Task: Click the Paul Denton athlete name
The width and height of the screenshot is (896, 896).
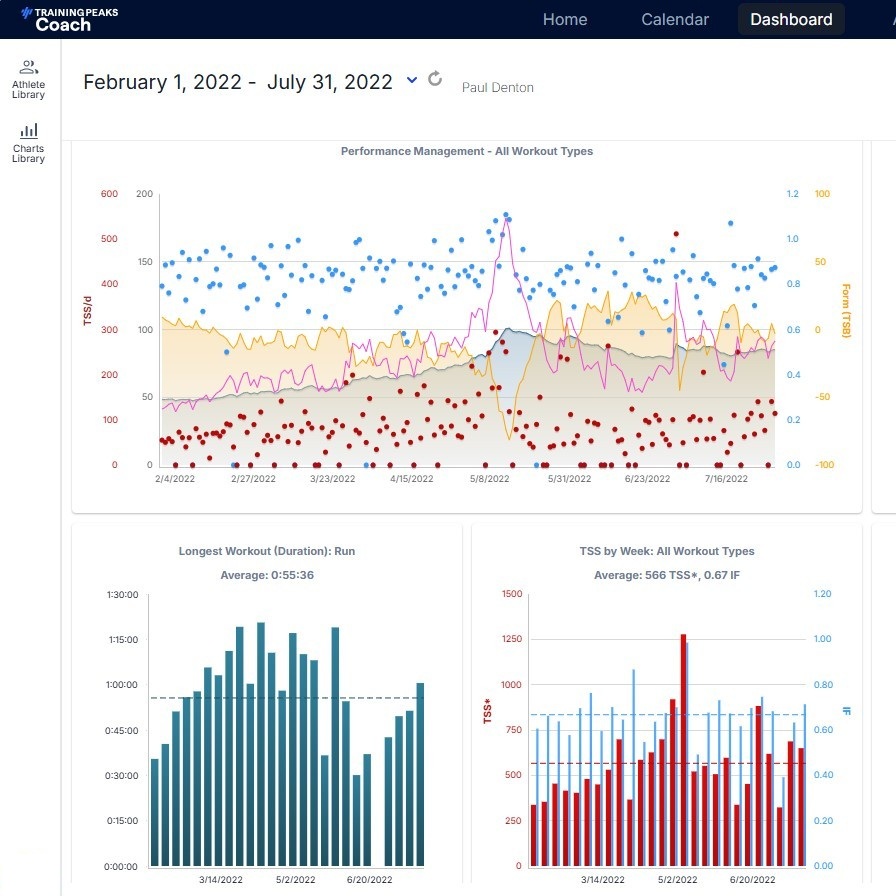Action: (497, 87)
